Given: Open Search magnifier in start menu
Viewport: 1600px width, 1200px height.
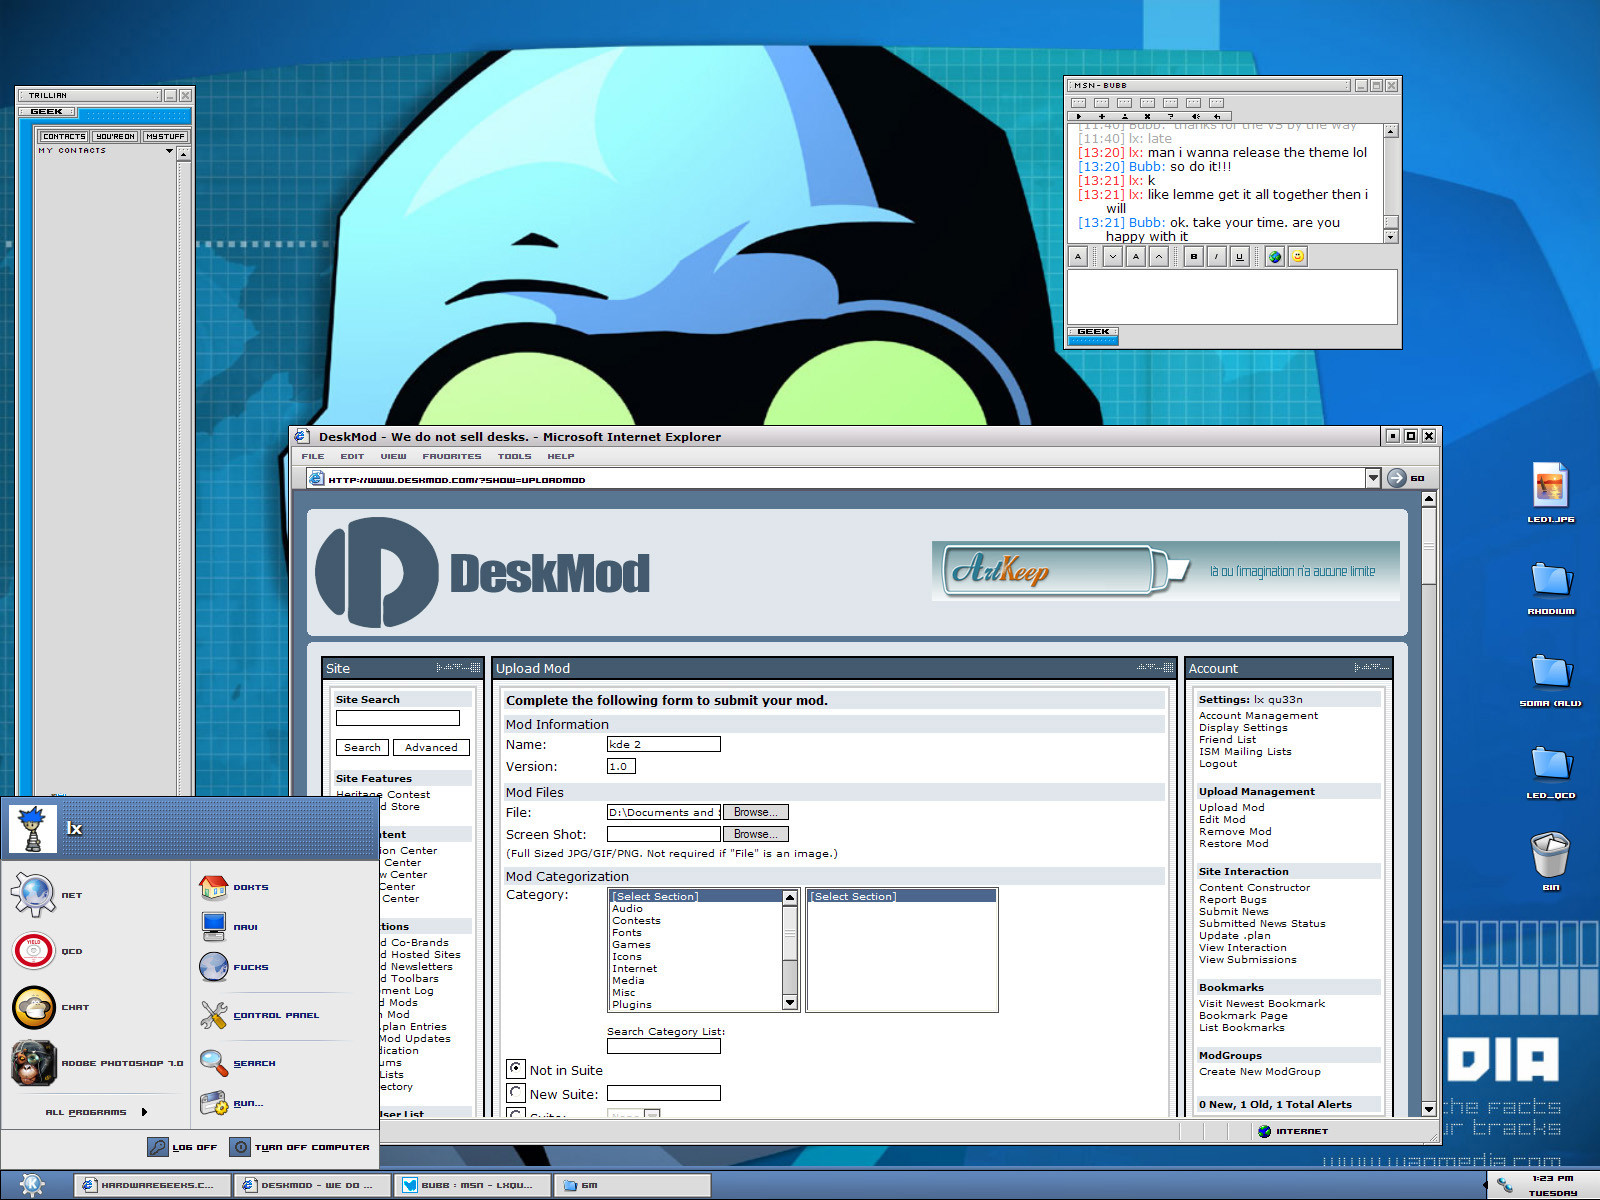Looking at the screenshot, I should coord(213,1063).
